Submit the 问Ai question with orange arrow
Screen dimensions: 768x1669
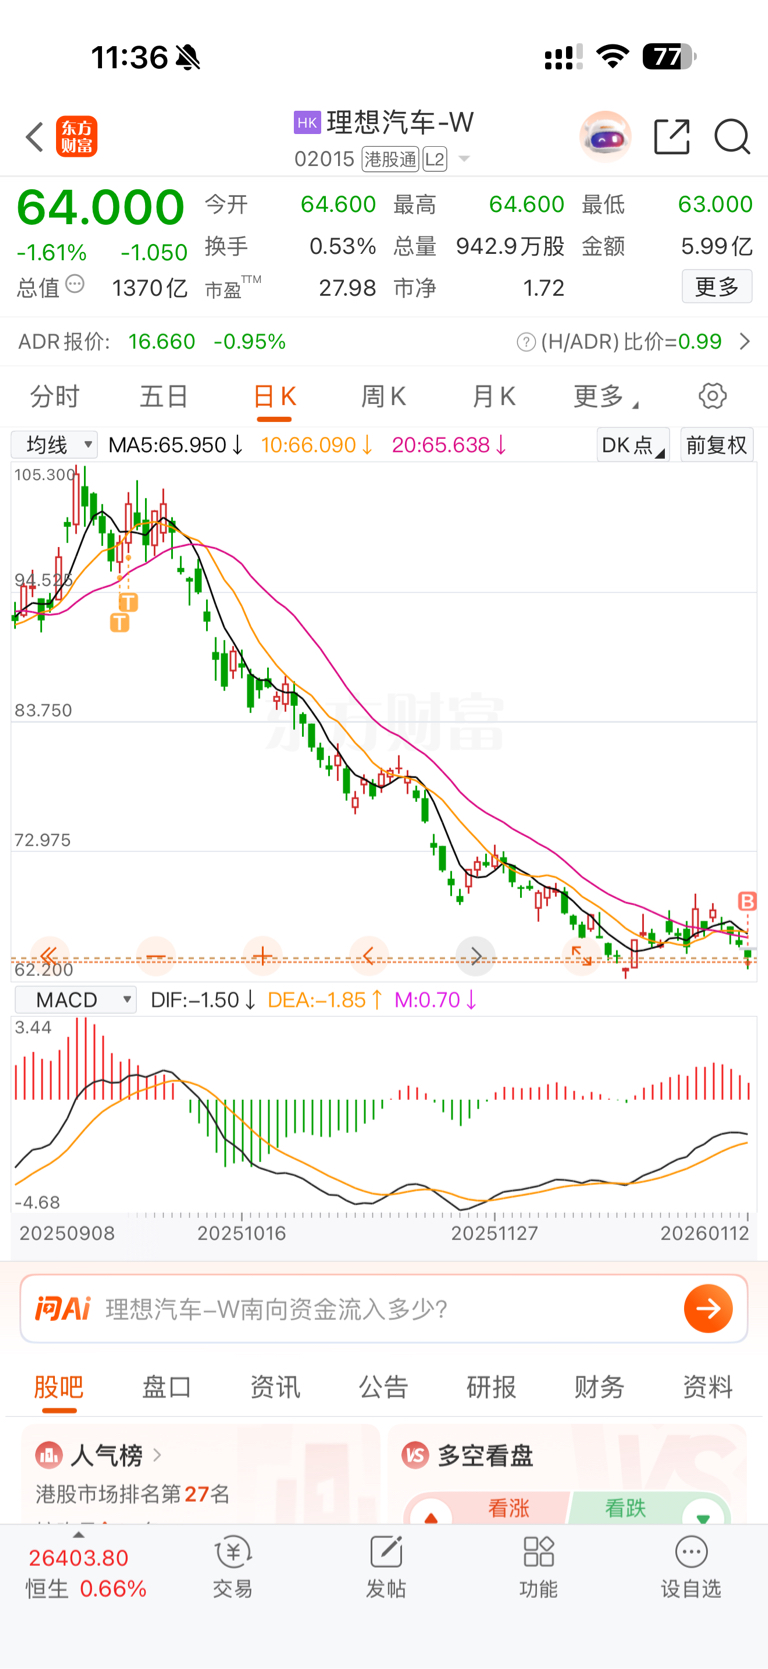[x=708, y=1308]
